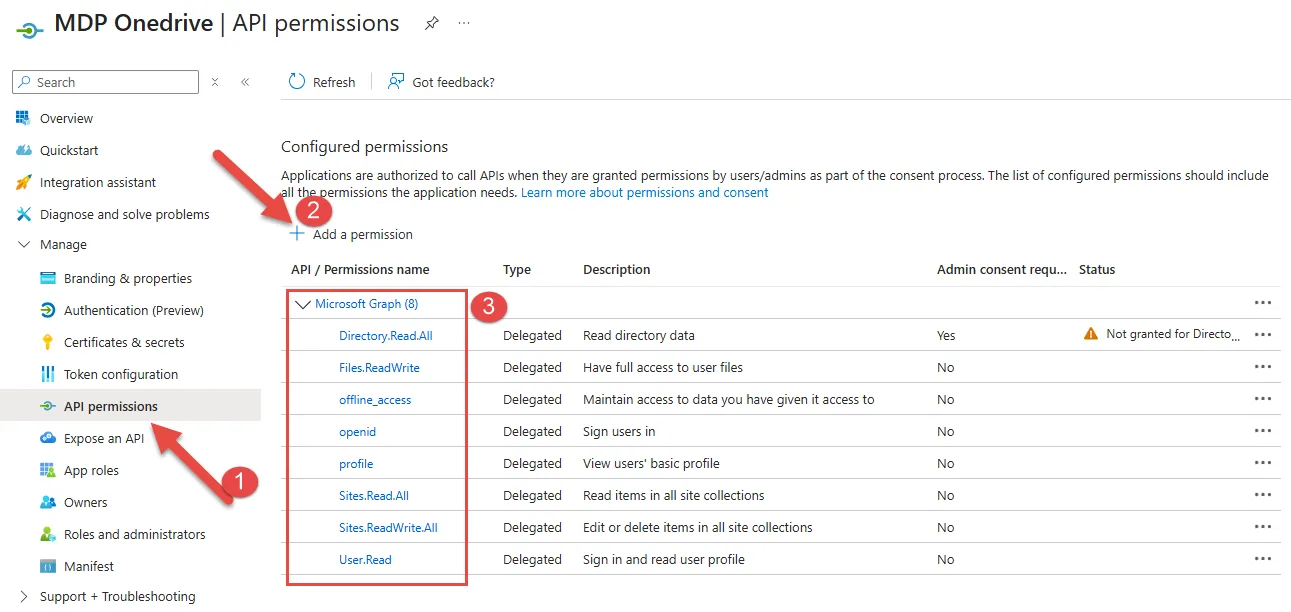Open ellipsis menu for Microsoft Graph row

tap(1263, 303)
